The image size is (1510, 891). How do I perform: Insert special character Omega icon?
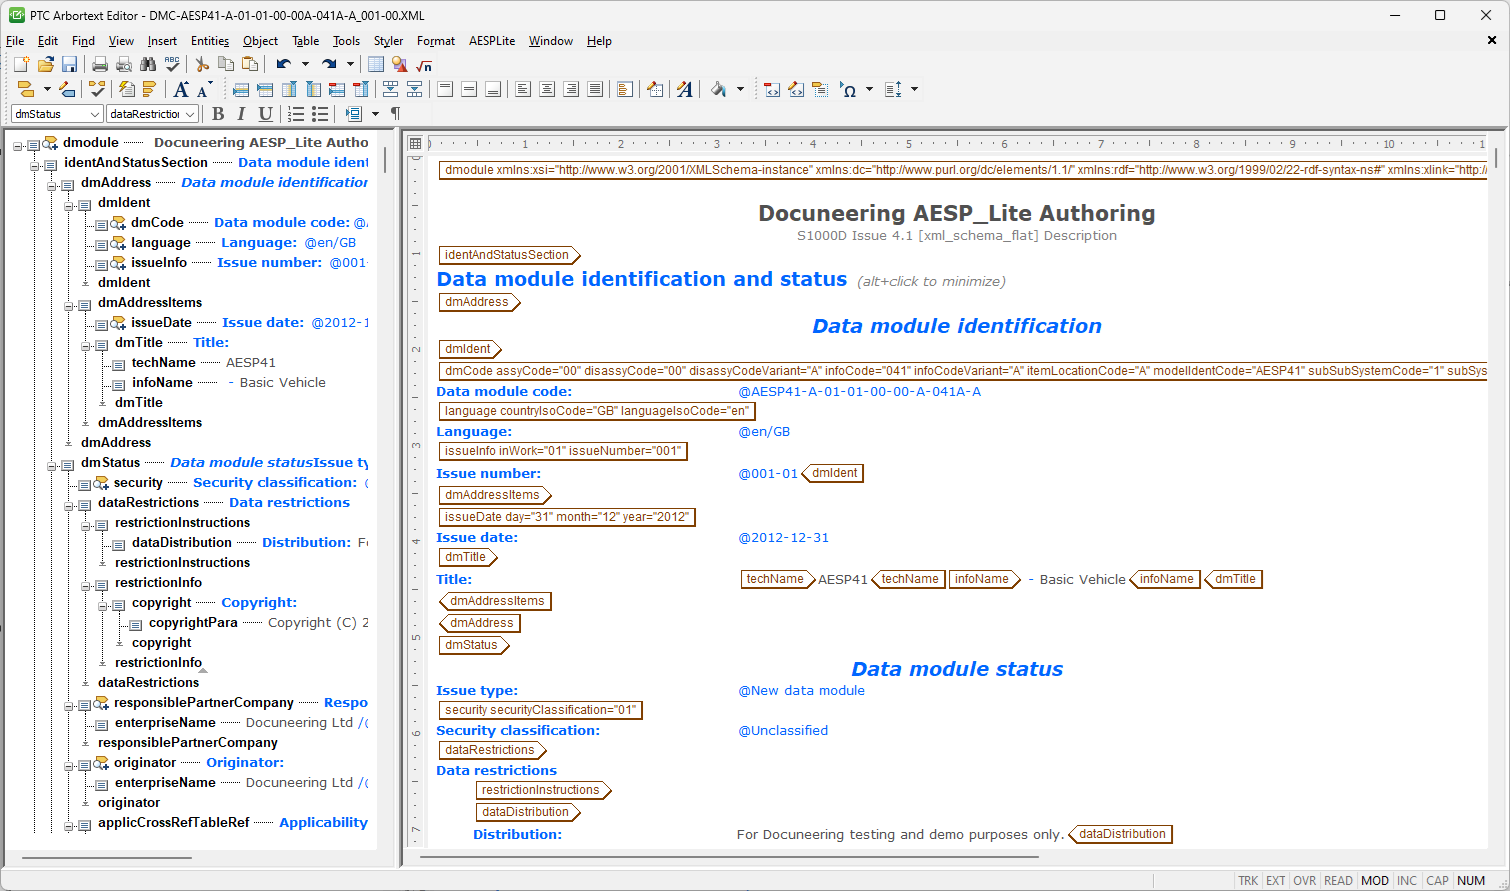tap(848, 89)
